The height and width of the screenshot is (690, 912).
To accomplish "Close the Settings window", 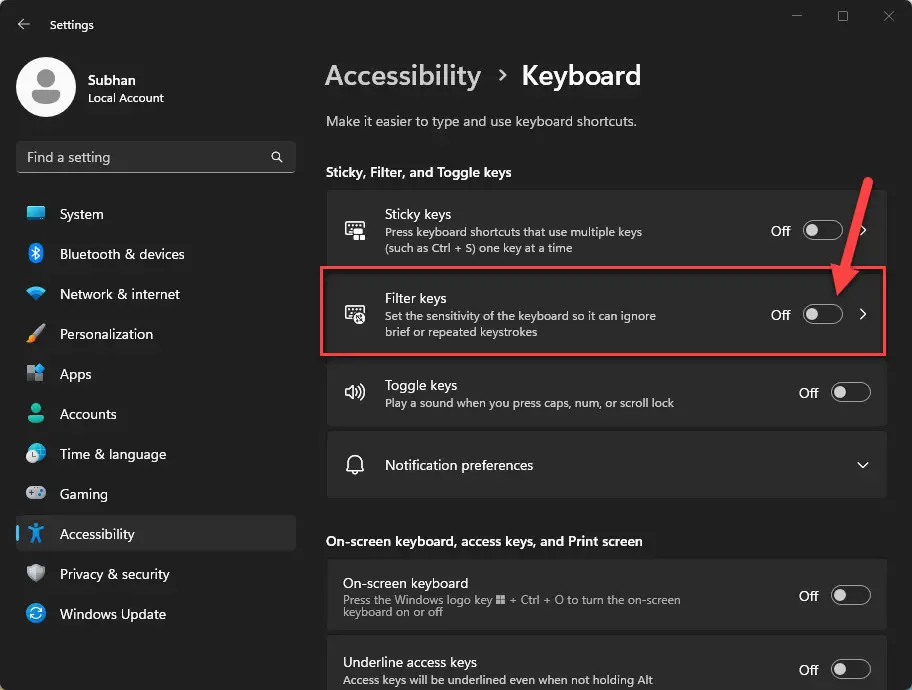I will (889, 16).
